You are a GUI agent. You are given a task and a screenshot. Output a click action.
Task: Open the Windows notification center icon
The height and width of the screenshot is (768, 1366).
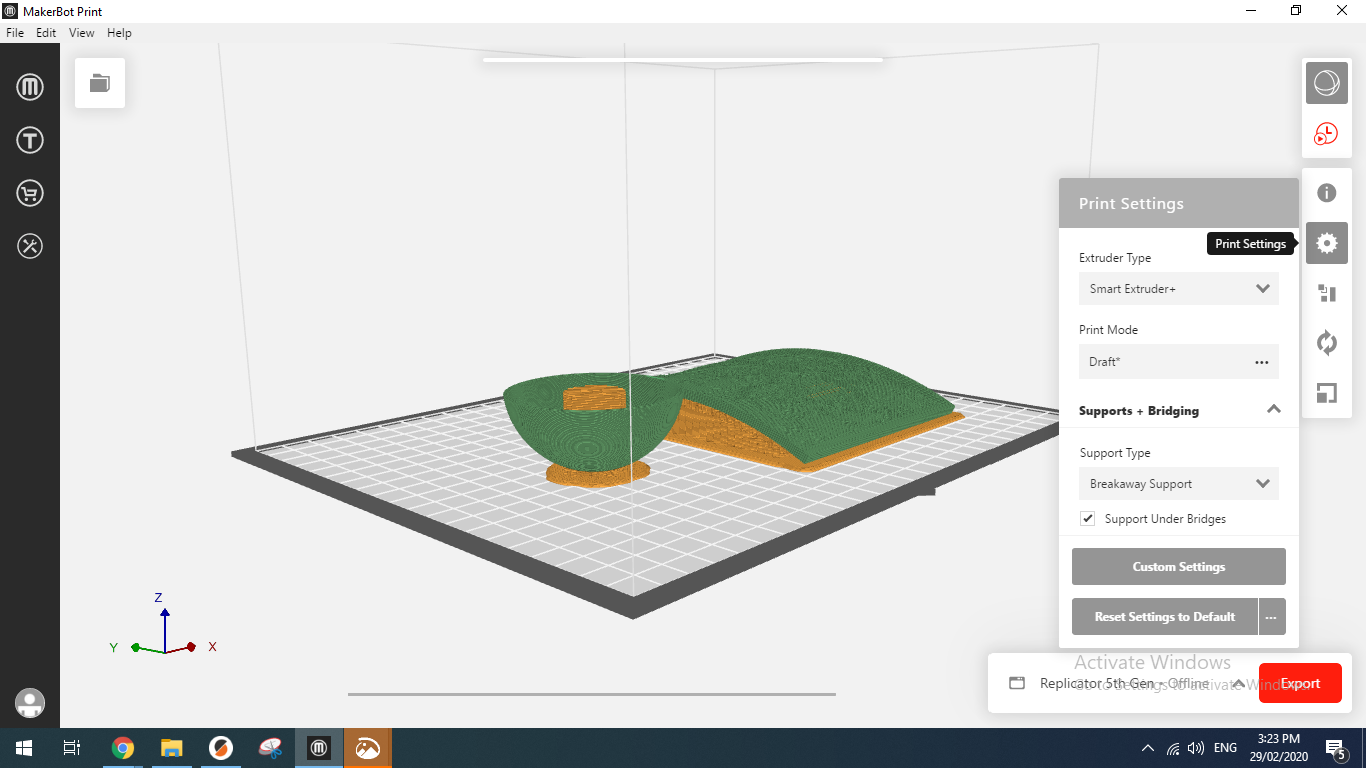click(x=1335, y=748)
